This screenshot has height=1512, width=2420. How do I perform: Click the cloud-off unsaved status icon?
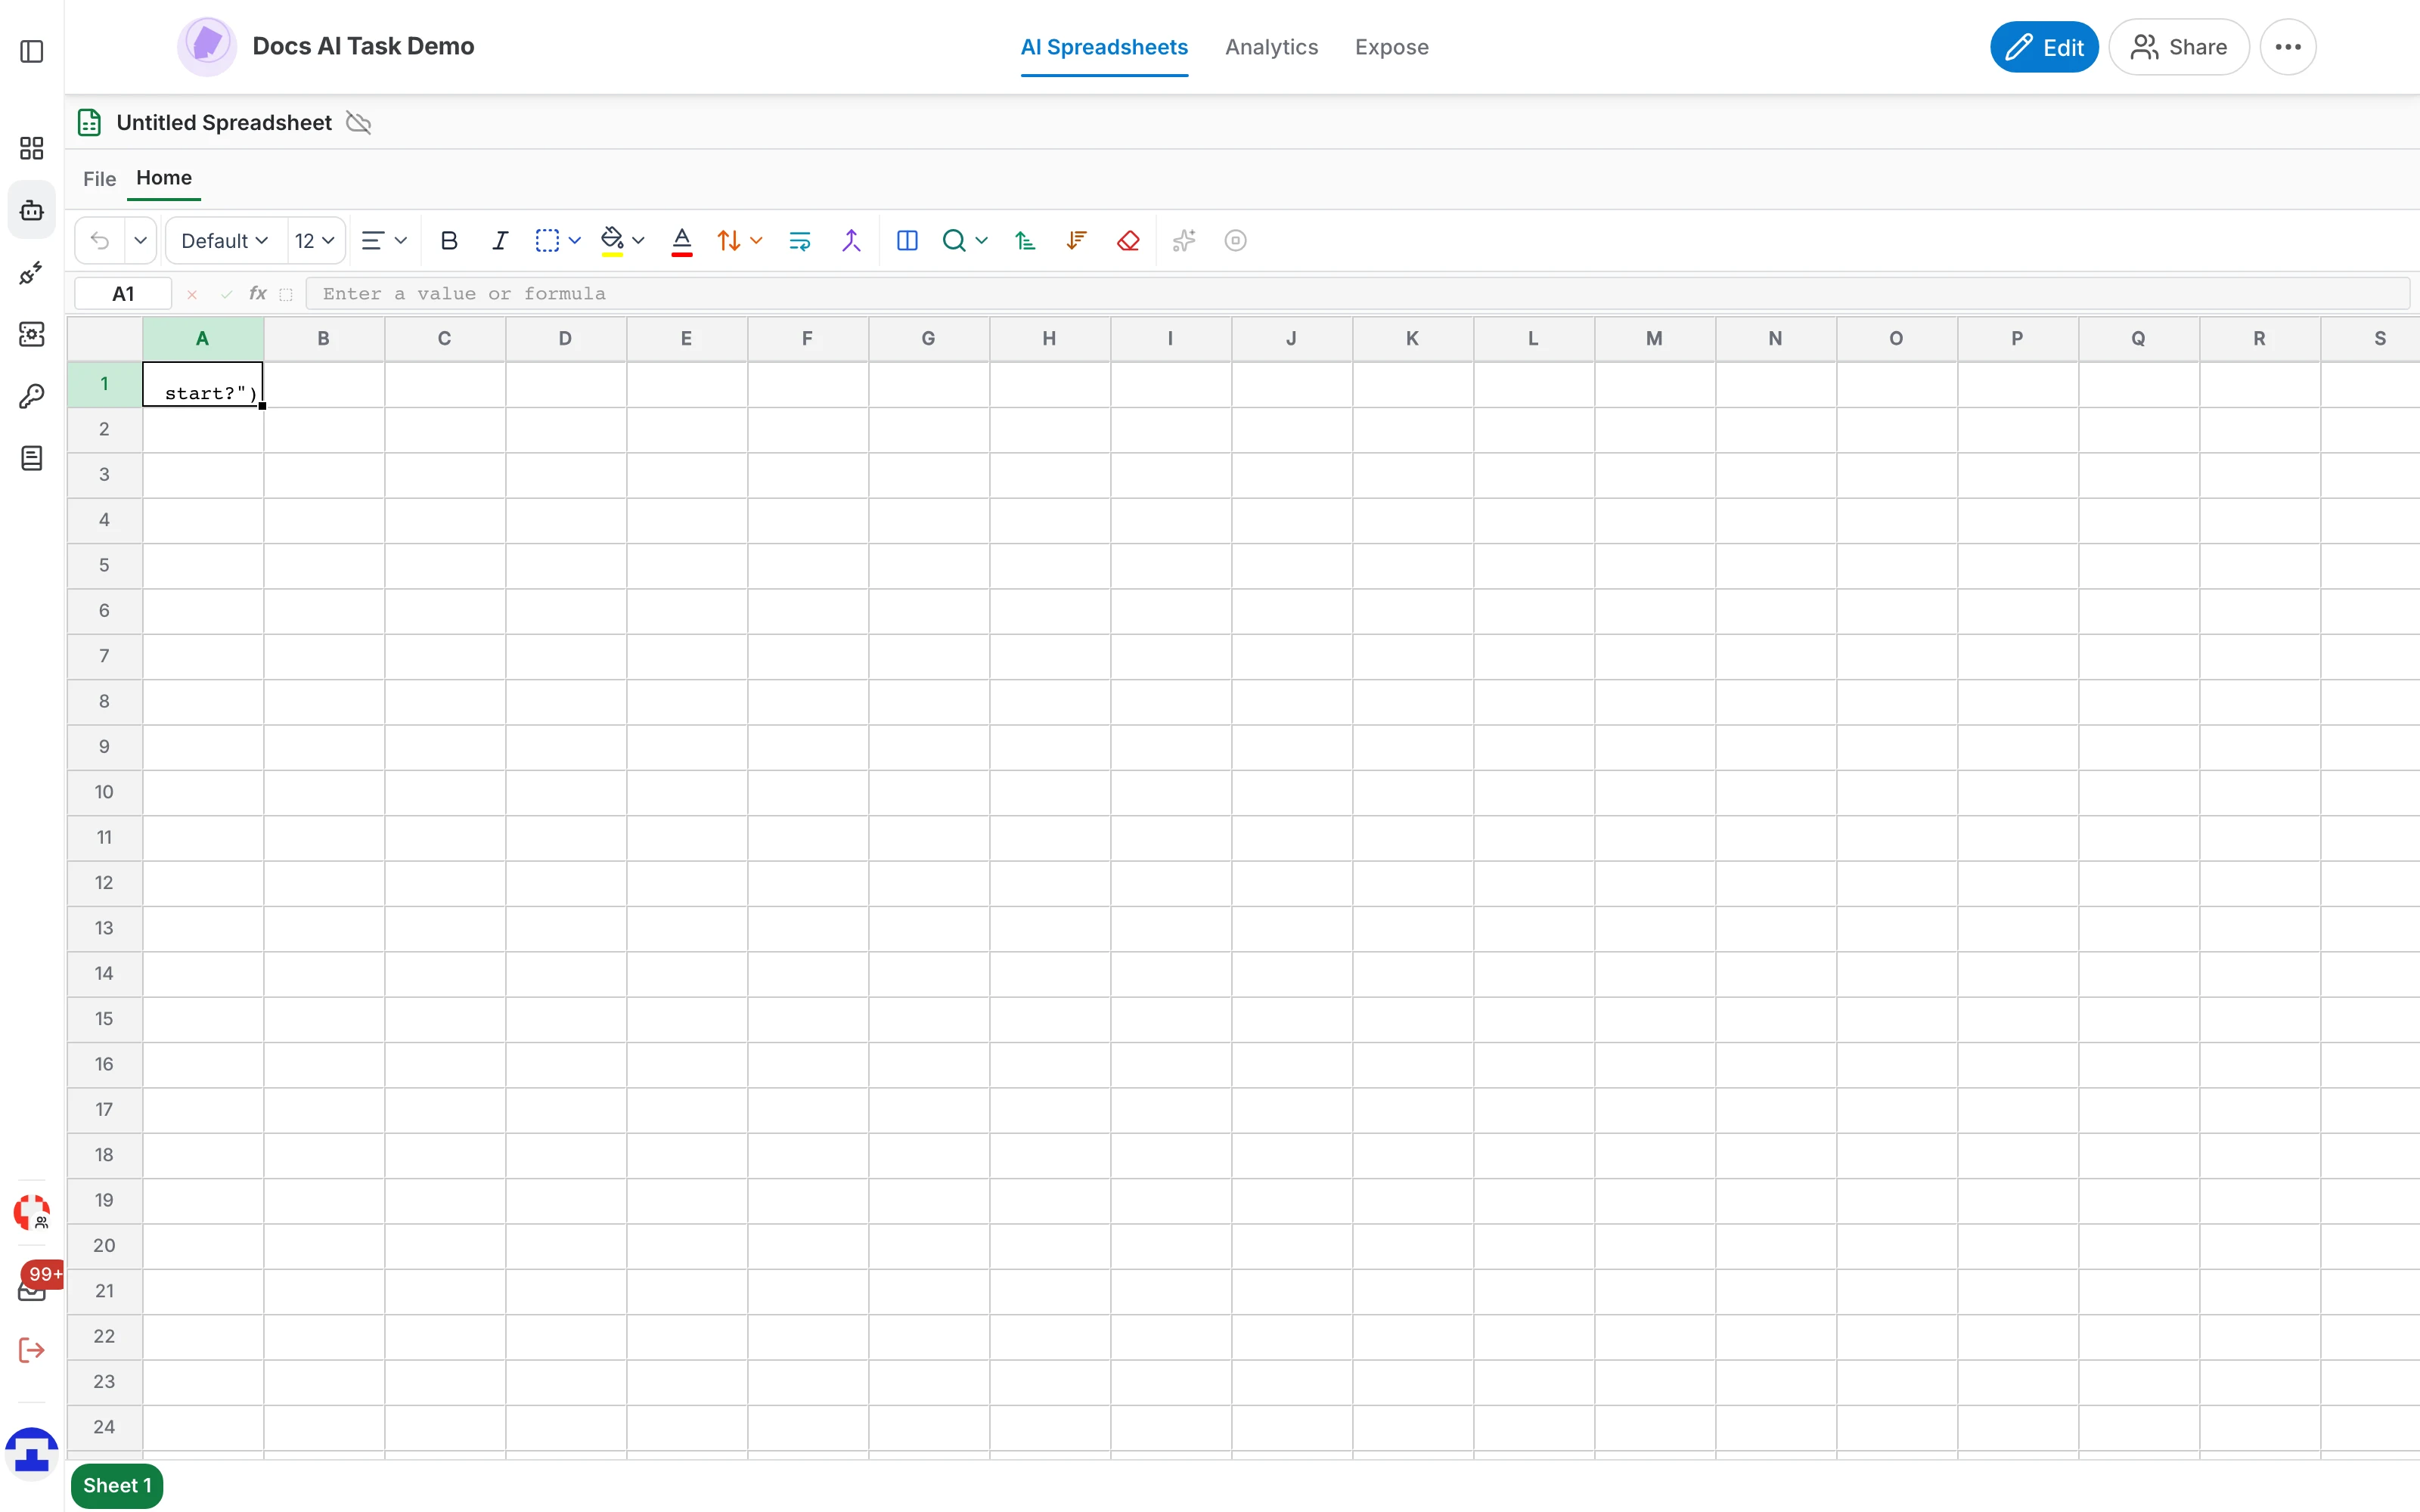pyautogui.click(x=358, y=123)
